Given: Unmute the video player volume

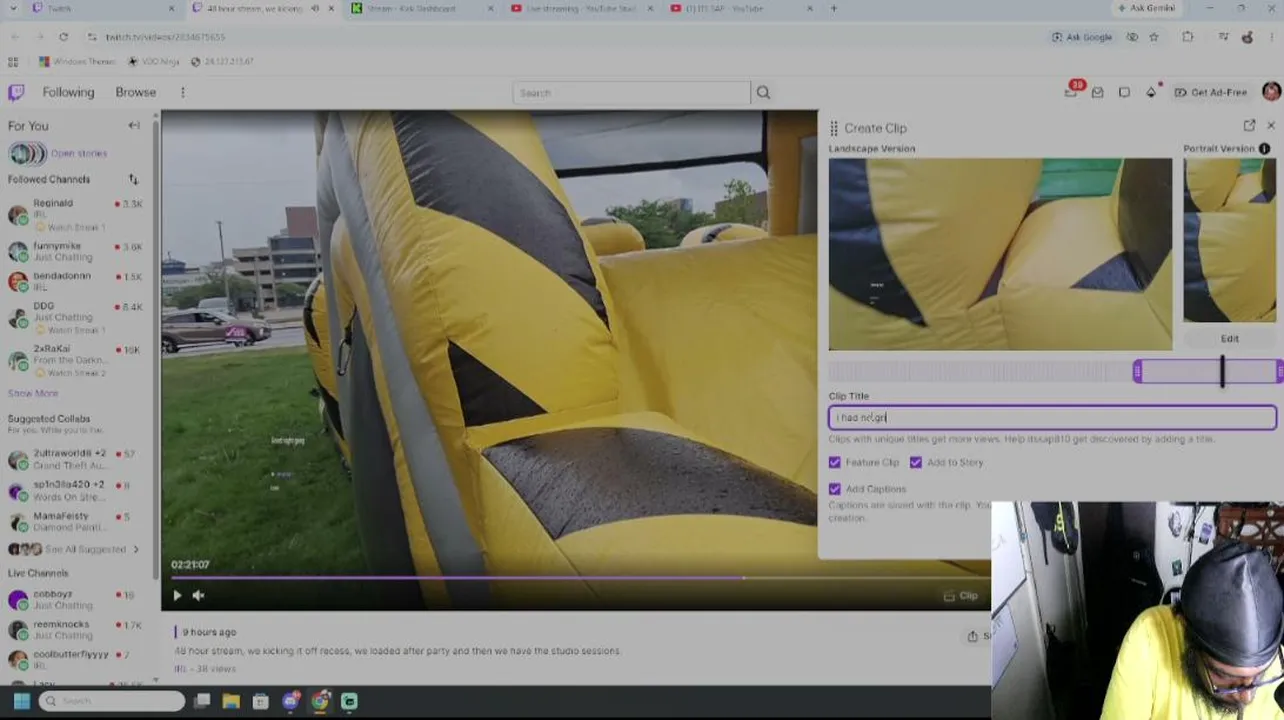Looking at the screenshot, I should (x=198, y=596).
